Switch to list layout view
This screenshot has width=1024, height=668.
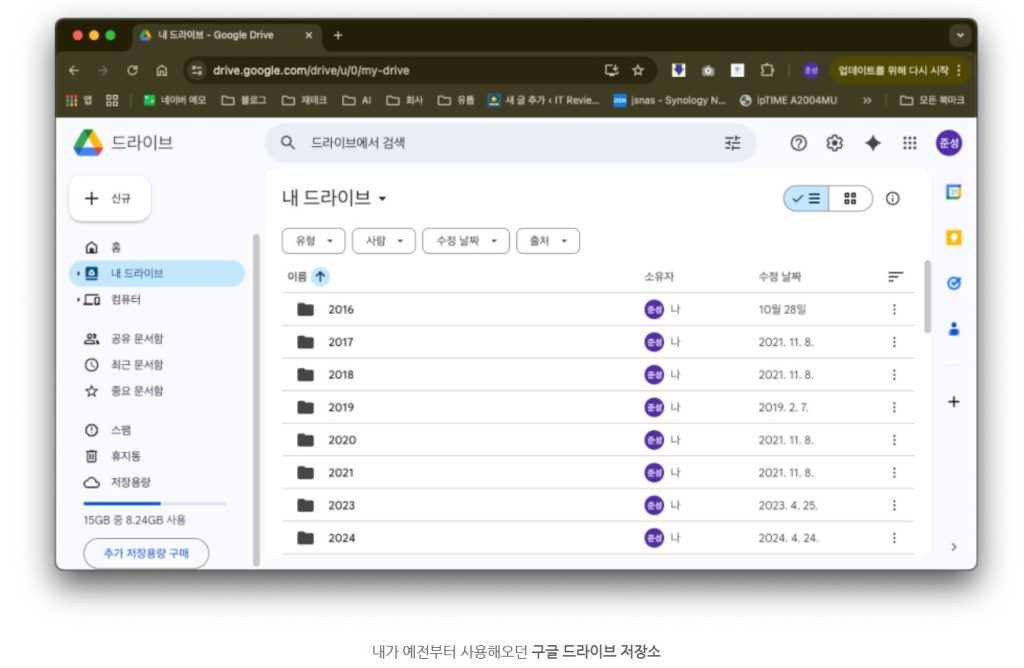pyautogui.click(x=806, y=198)
